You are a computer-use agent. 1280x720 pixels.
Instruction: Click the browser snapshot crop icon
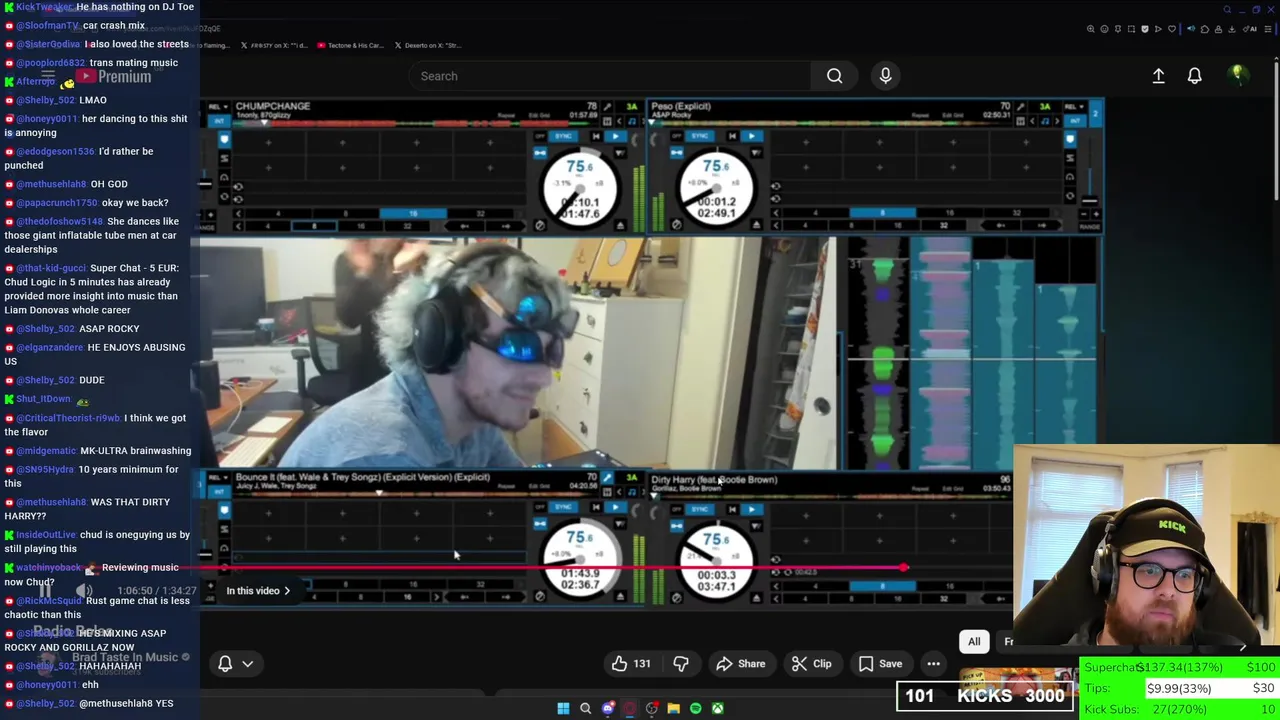1131,29
